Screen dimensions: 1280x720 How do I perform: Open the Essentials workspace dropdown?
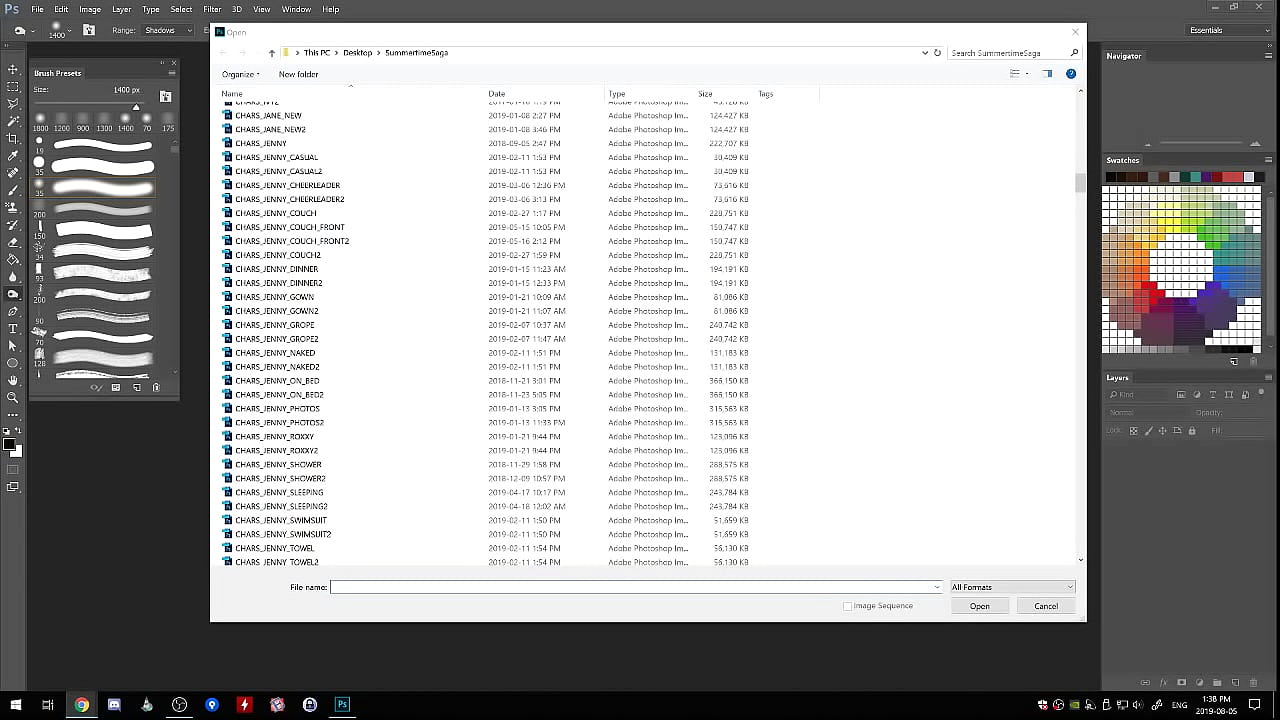(1228, 30)
